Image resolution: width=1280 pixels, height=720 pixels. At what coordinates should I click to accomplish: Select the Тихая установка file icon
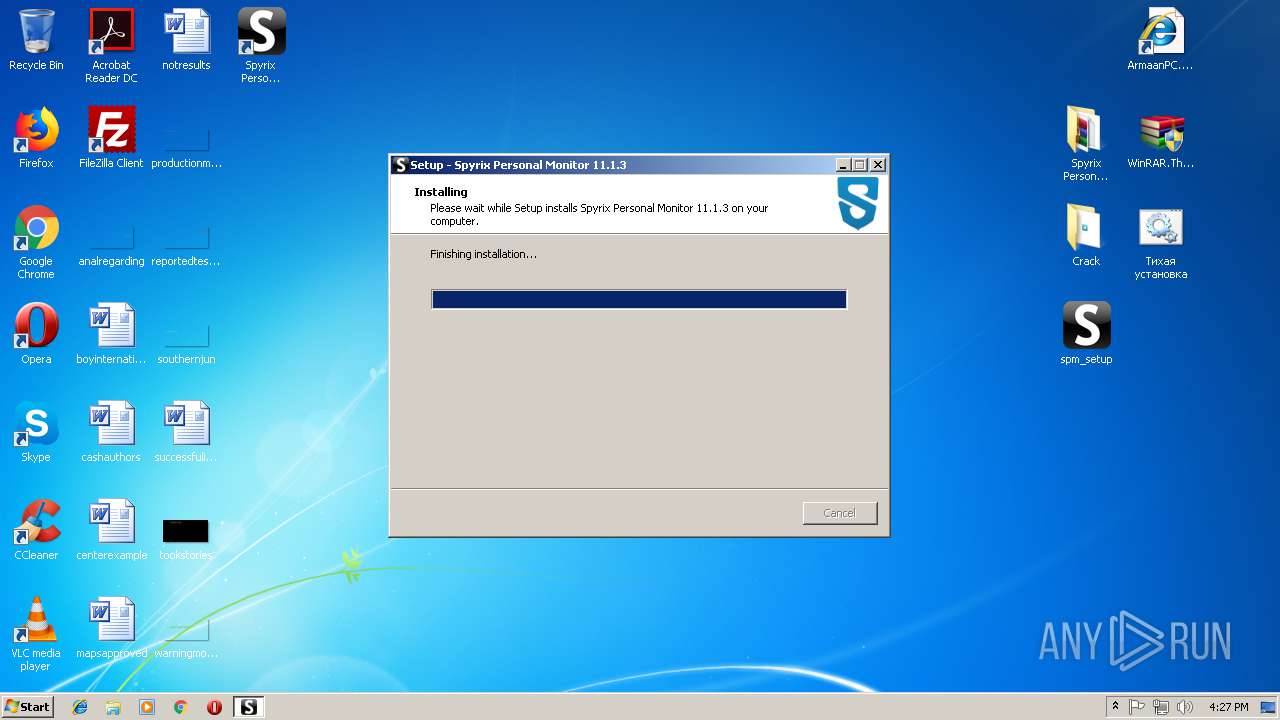point(1160,242)
